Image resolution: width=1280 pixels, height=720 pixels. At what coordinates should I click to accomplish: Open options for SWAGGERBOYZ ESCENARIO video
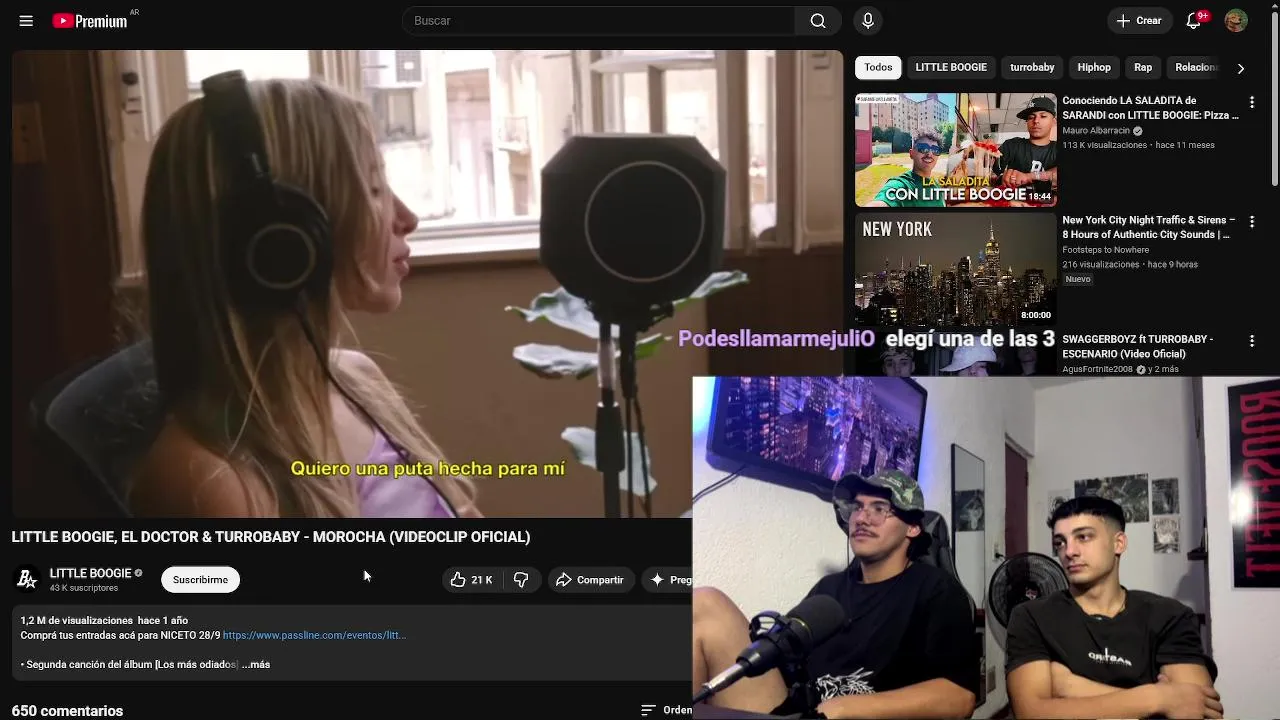(1251, 341)
